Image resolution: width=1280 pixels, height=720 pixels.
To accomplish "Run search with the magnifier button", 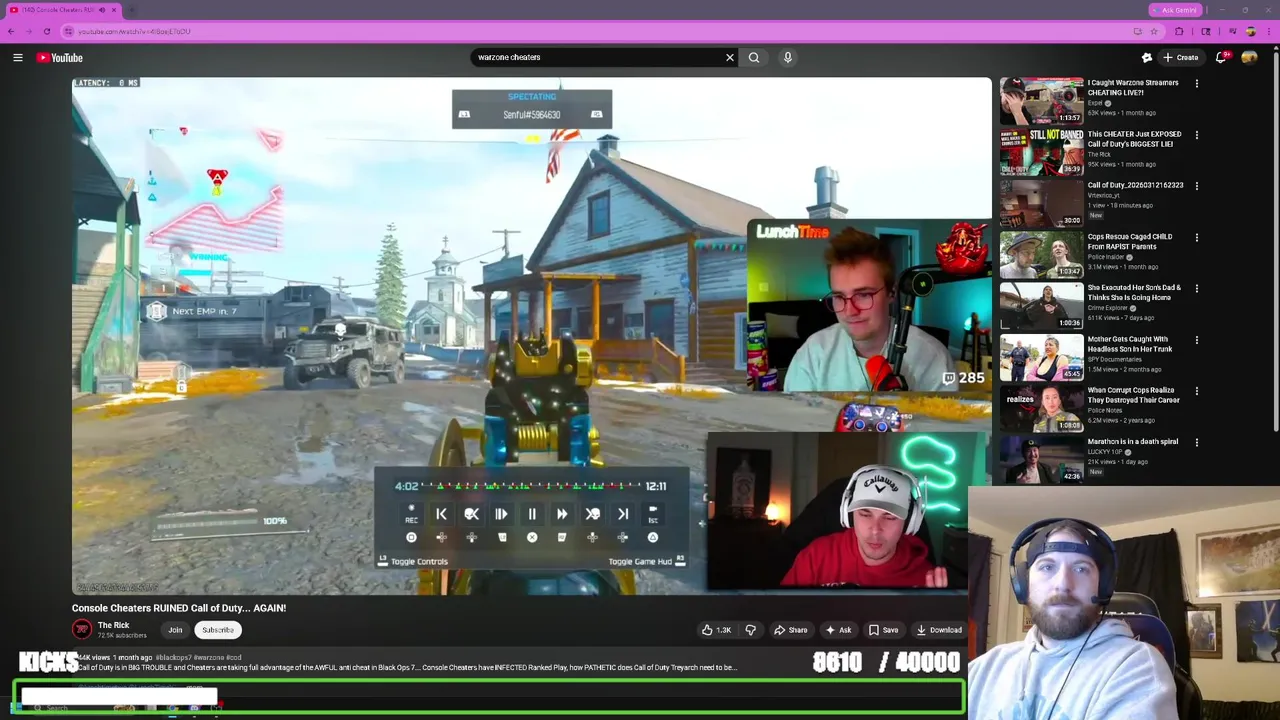I will tap(754, 57).
